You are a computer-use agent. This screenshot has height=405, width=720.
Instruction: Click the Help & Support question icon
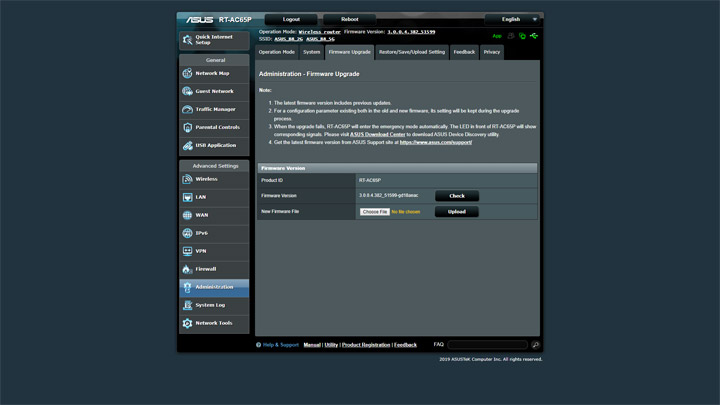pos(259,345)
